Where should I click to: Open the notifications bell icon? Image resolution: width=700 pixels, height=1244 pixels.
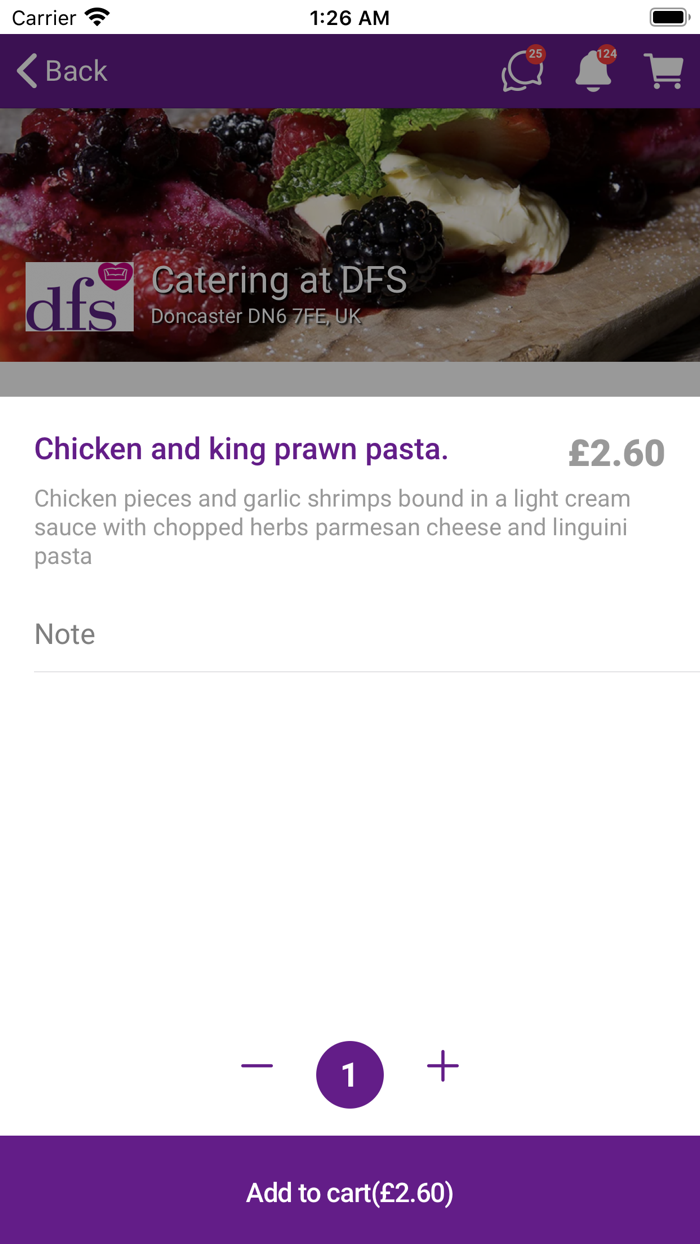tap(593, 72)
